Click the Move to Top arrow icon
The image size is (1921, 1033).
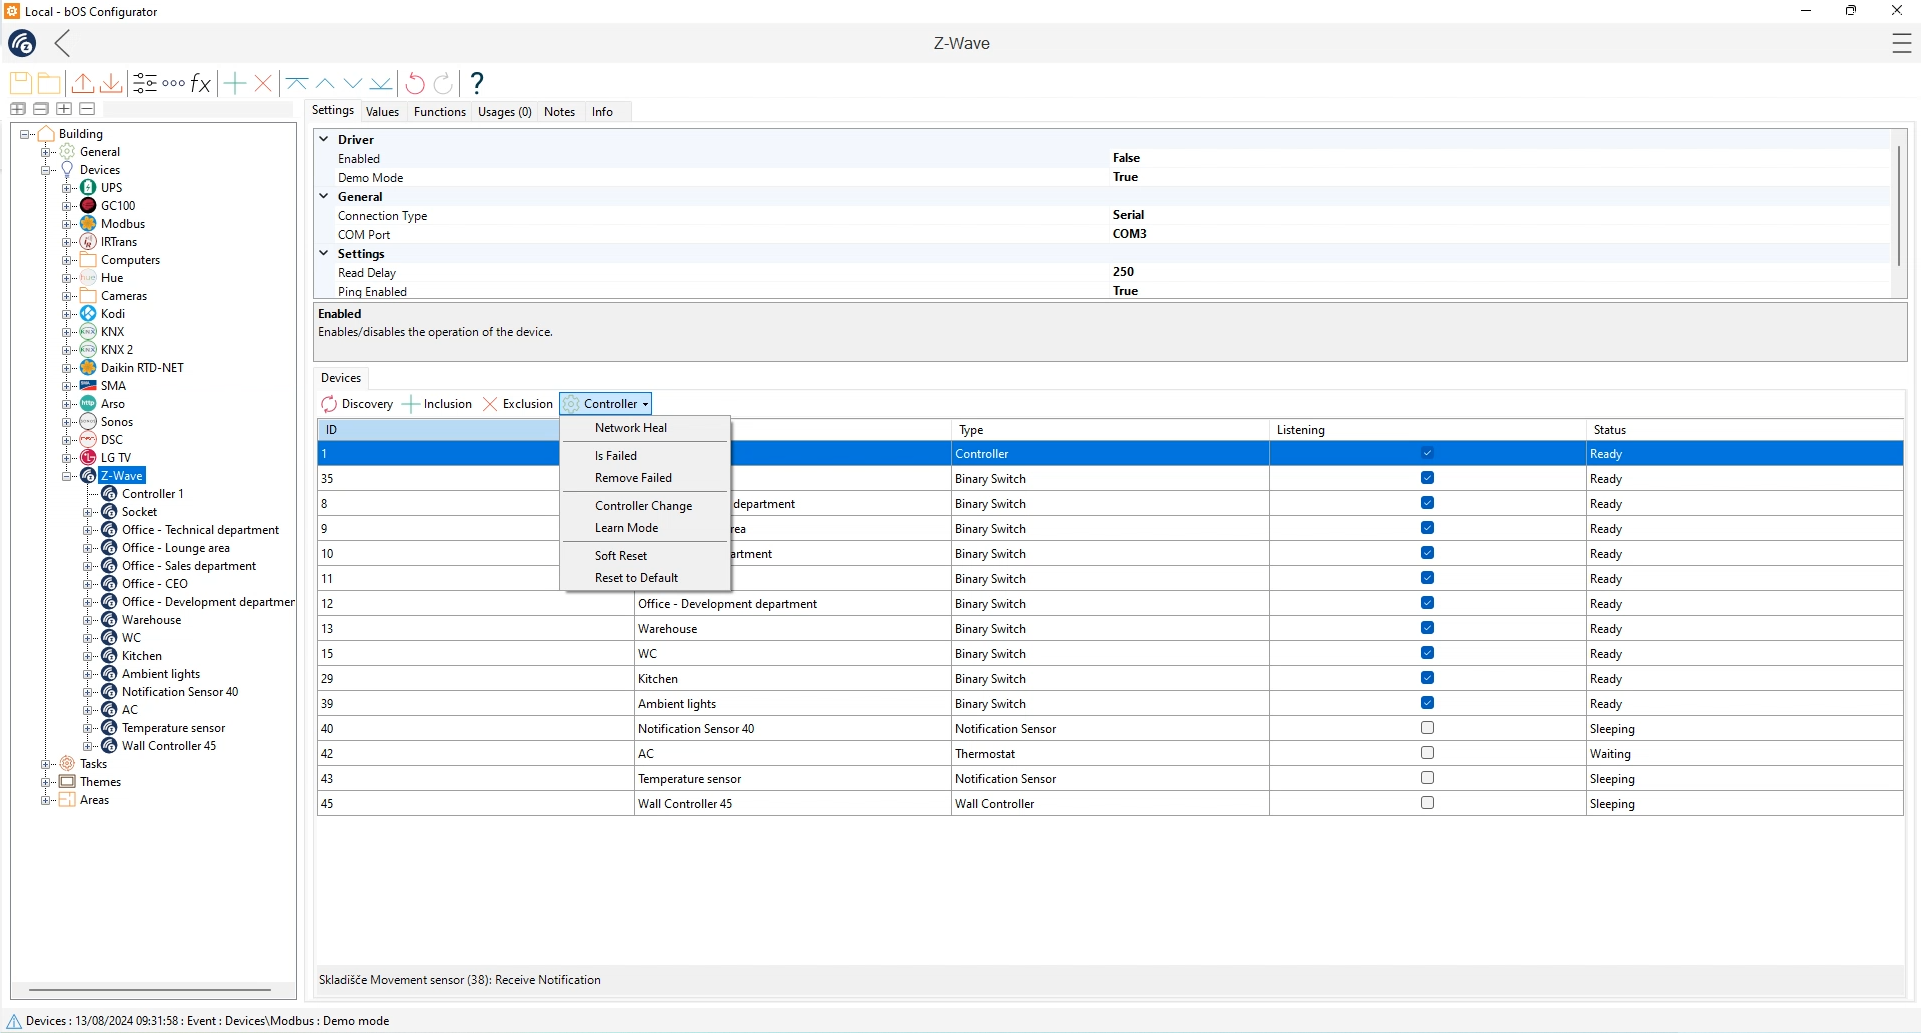coord(297,83)
